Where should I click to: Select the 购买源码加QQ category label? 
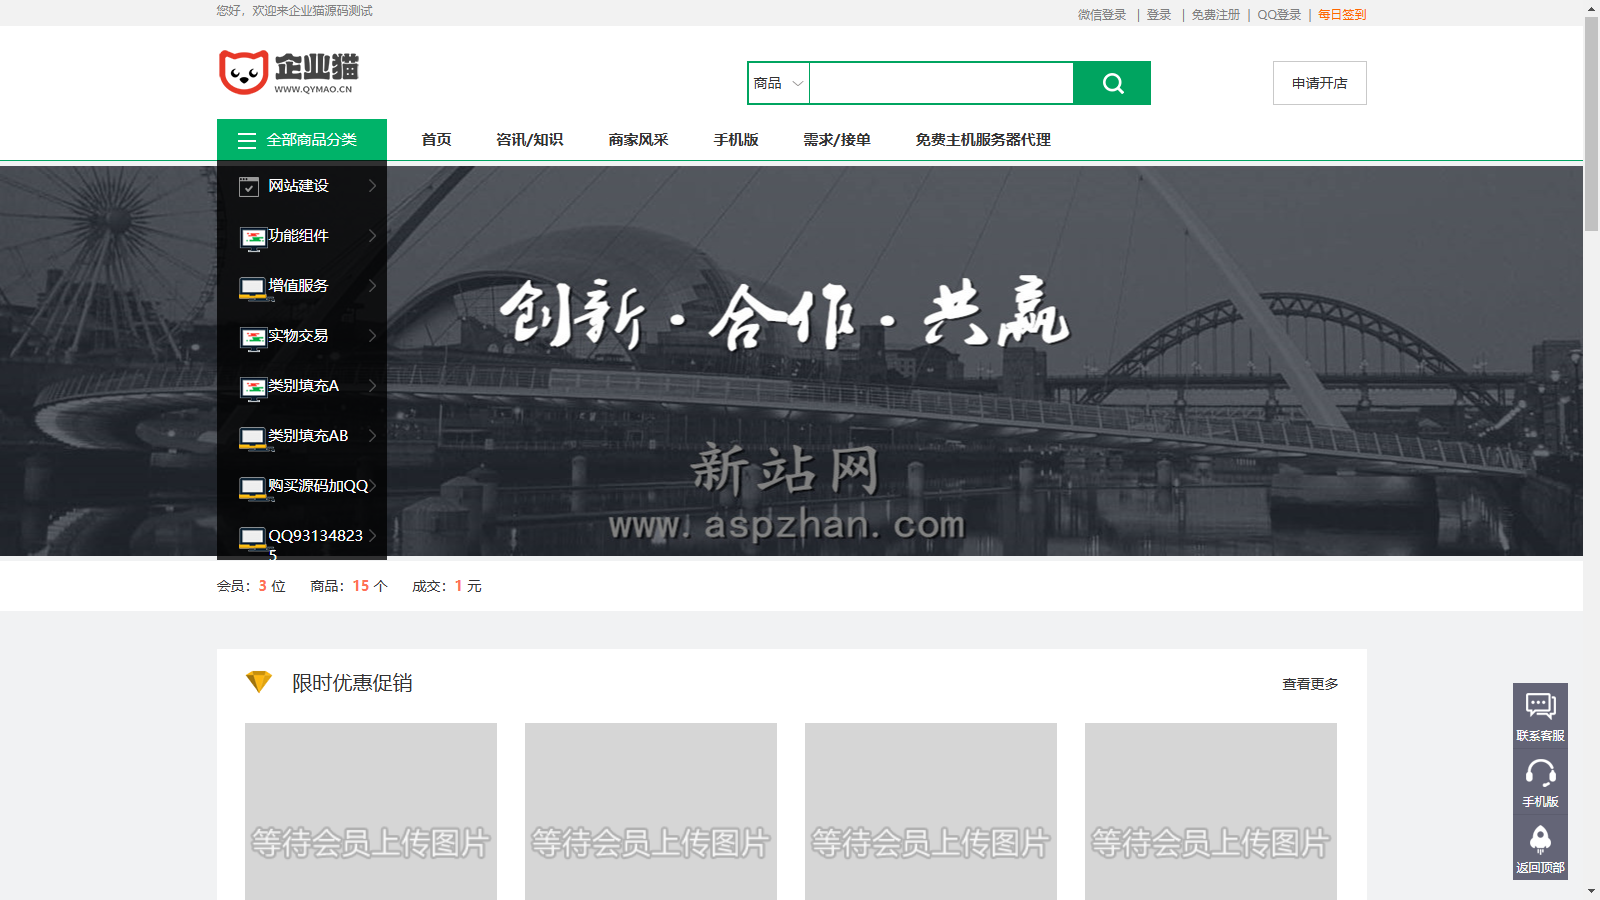coord(318,486)
